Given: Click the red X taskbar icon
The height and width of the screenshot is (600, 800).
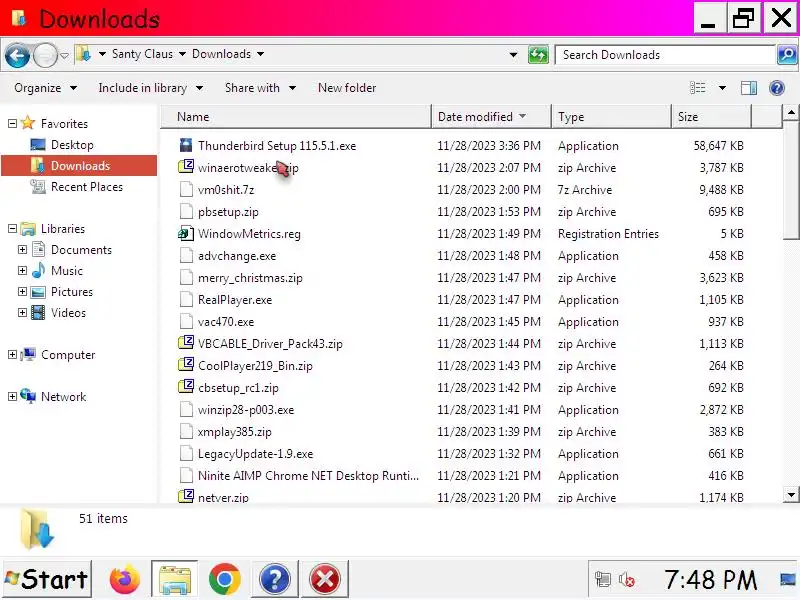Looking at the screenshot, I should (324, 579).
